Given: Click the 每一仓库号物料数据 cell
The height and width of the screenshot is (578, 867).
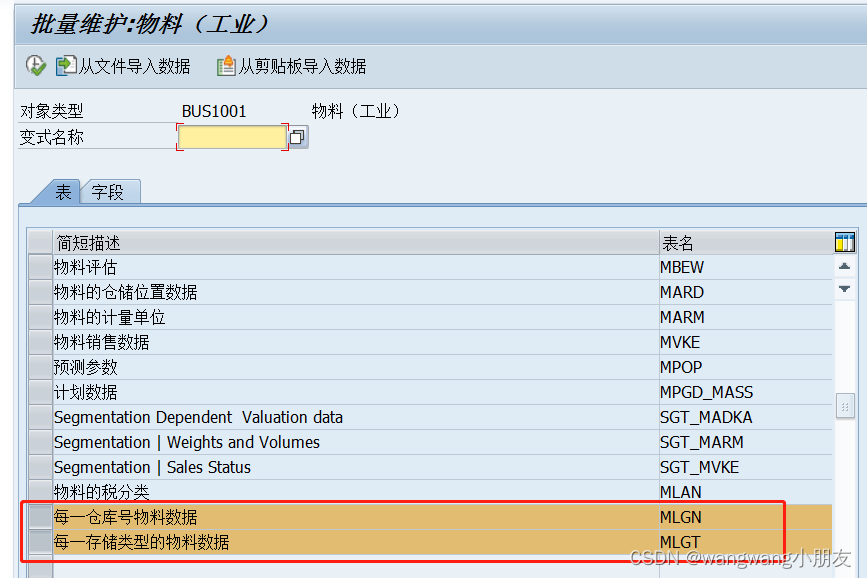Looking at the screenshot, I should point(356,517).
